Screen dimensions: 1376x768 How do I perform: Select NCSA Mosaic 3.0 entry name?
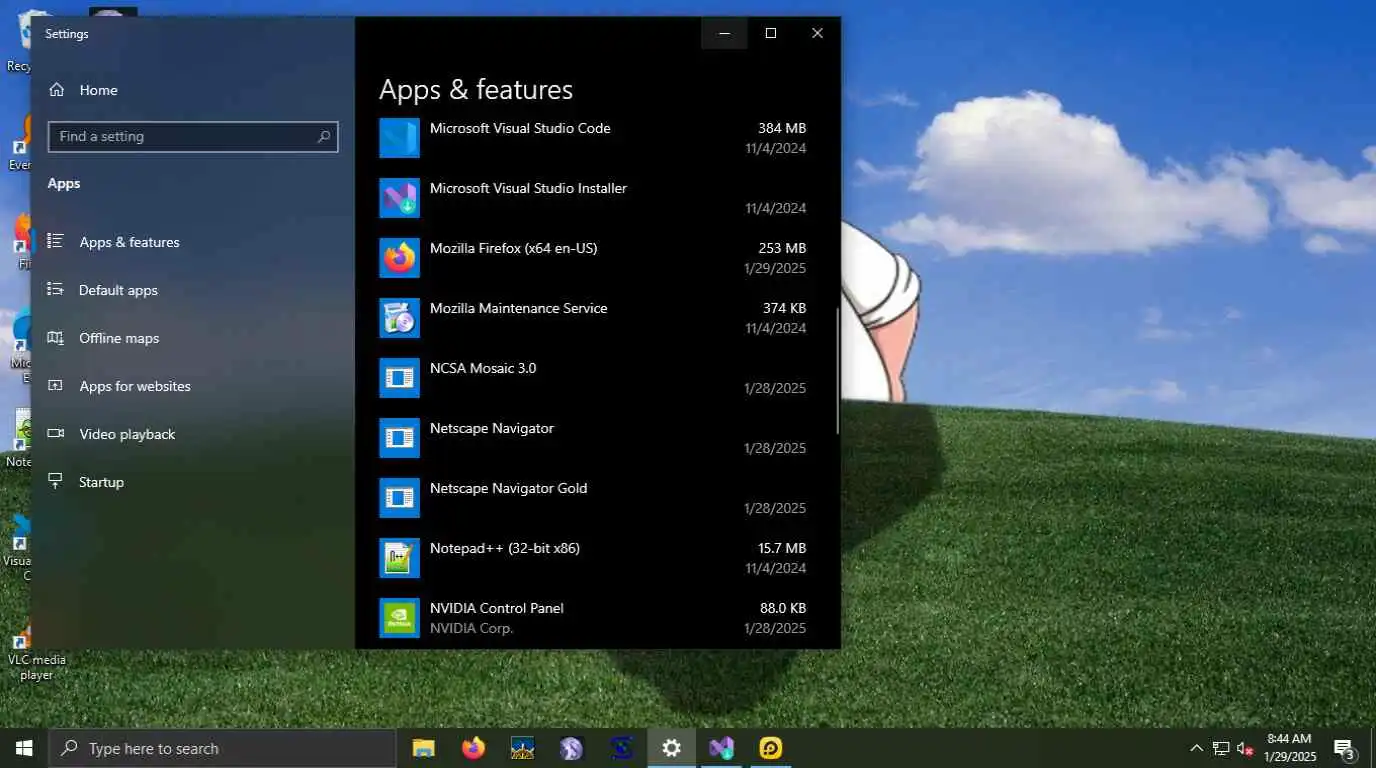483,368
